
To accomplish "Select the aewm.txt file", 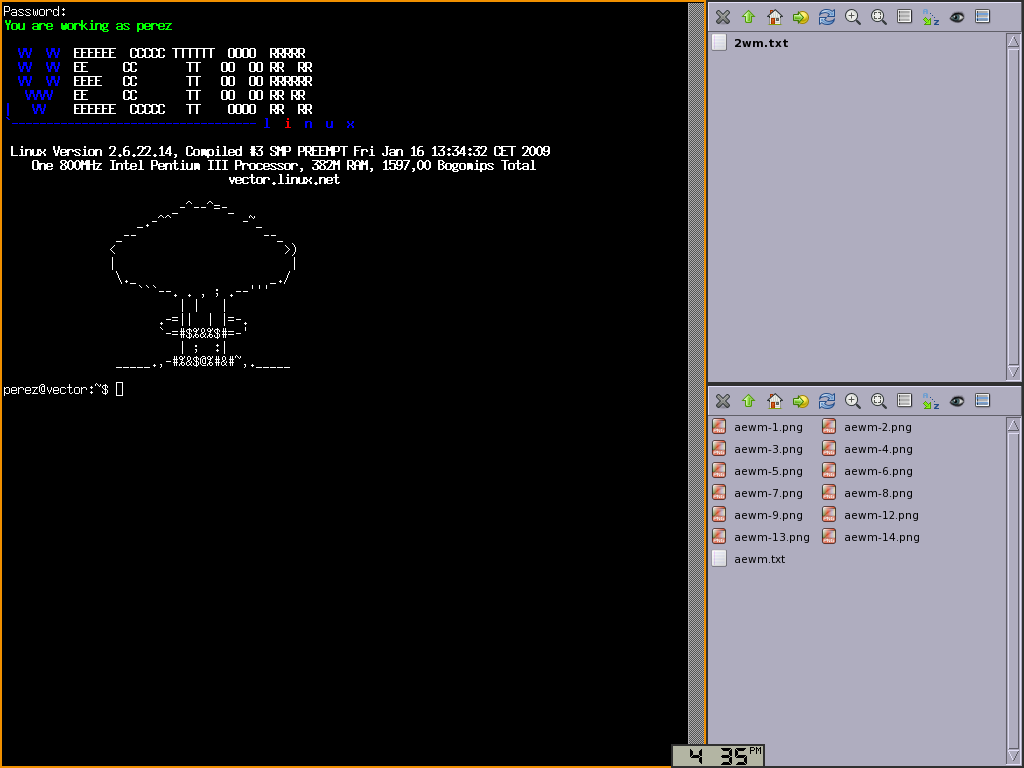I will tap(749, 559).
